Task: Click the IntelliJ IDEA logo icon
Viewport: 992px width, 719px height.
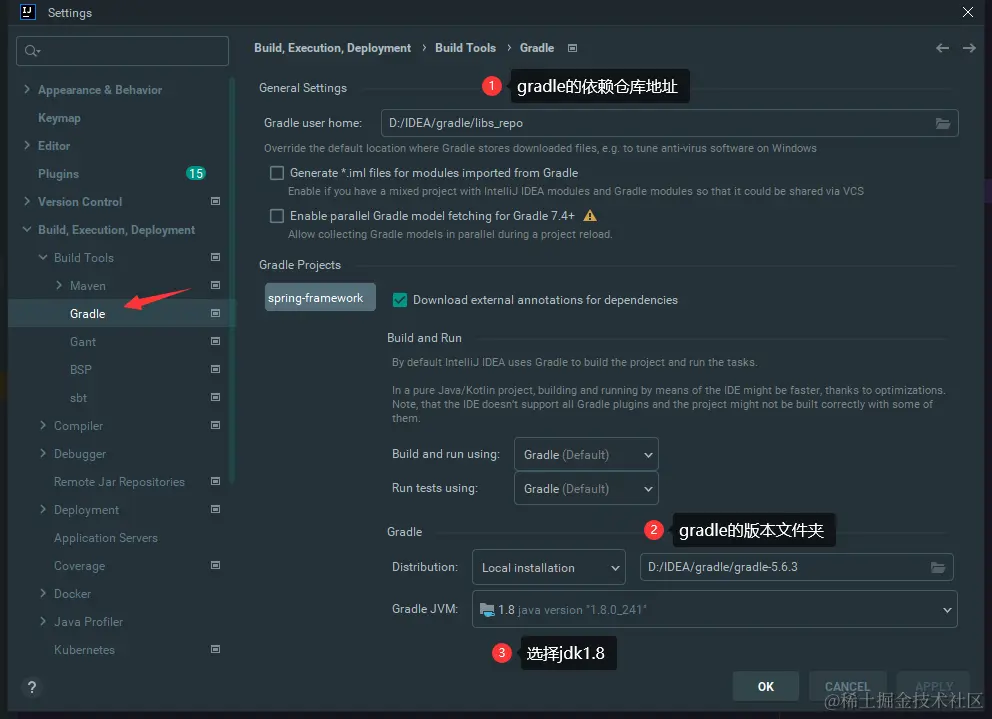Action: tap(28, 12)
